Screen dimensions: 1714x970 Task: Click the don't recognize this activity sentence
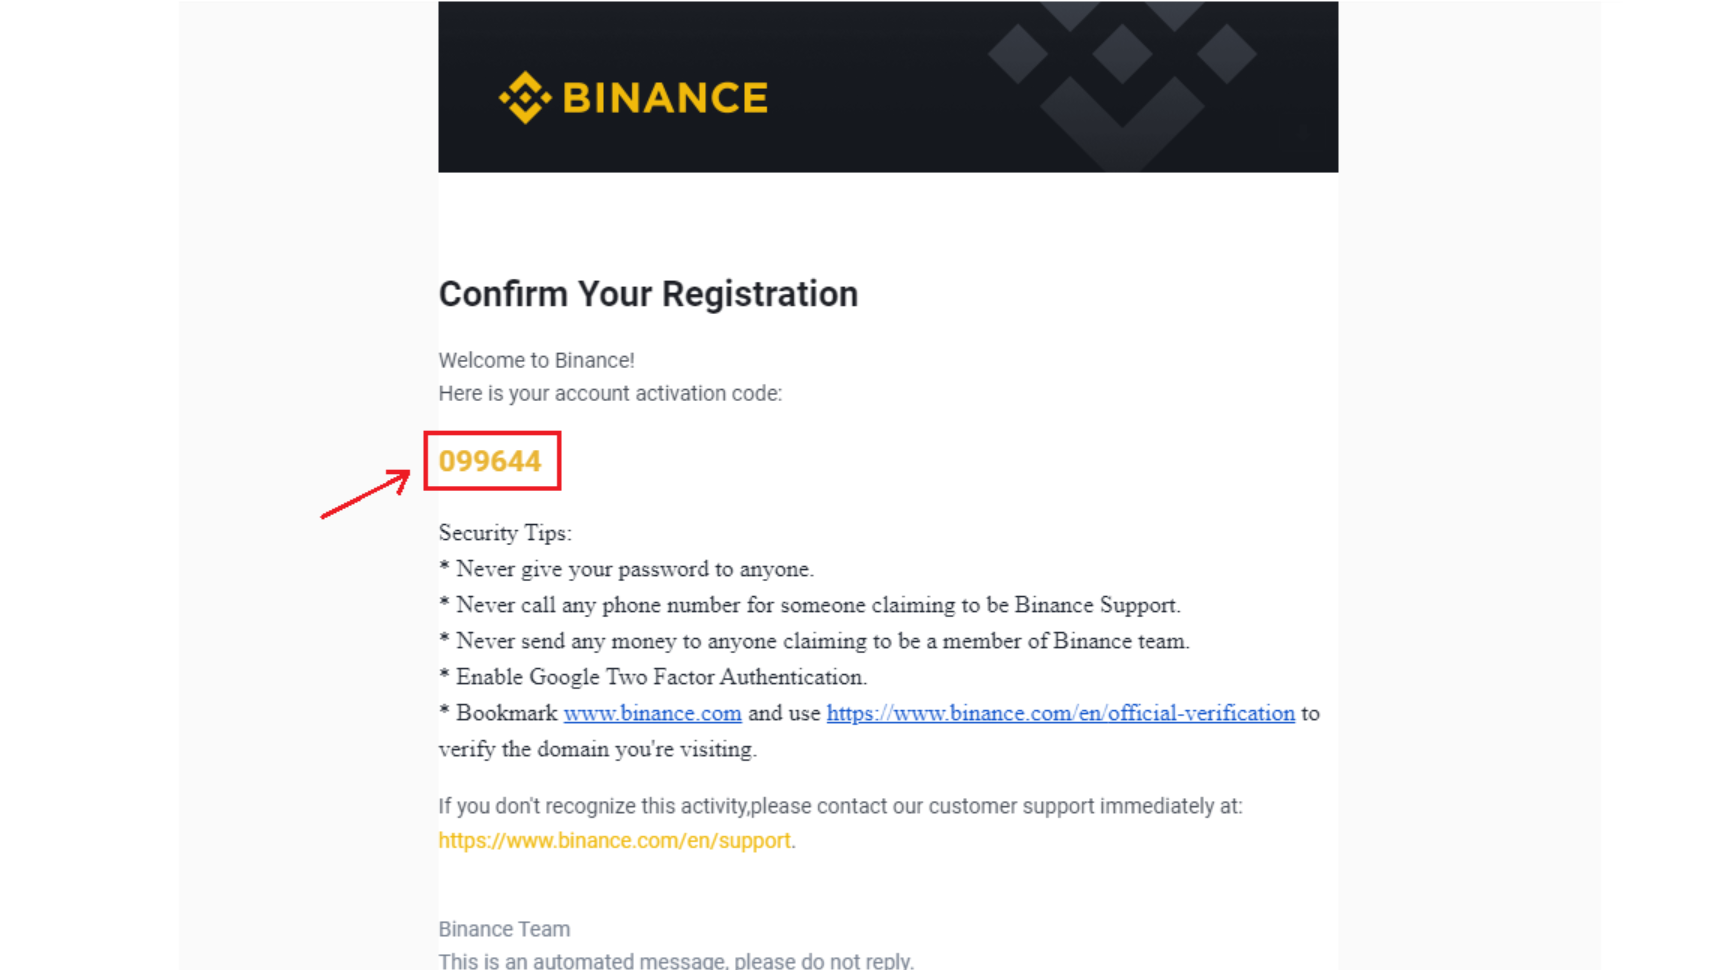click(x=840, y=806)
